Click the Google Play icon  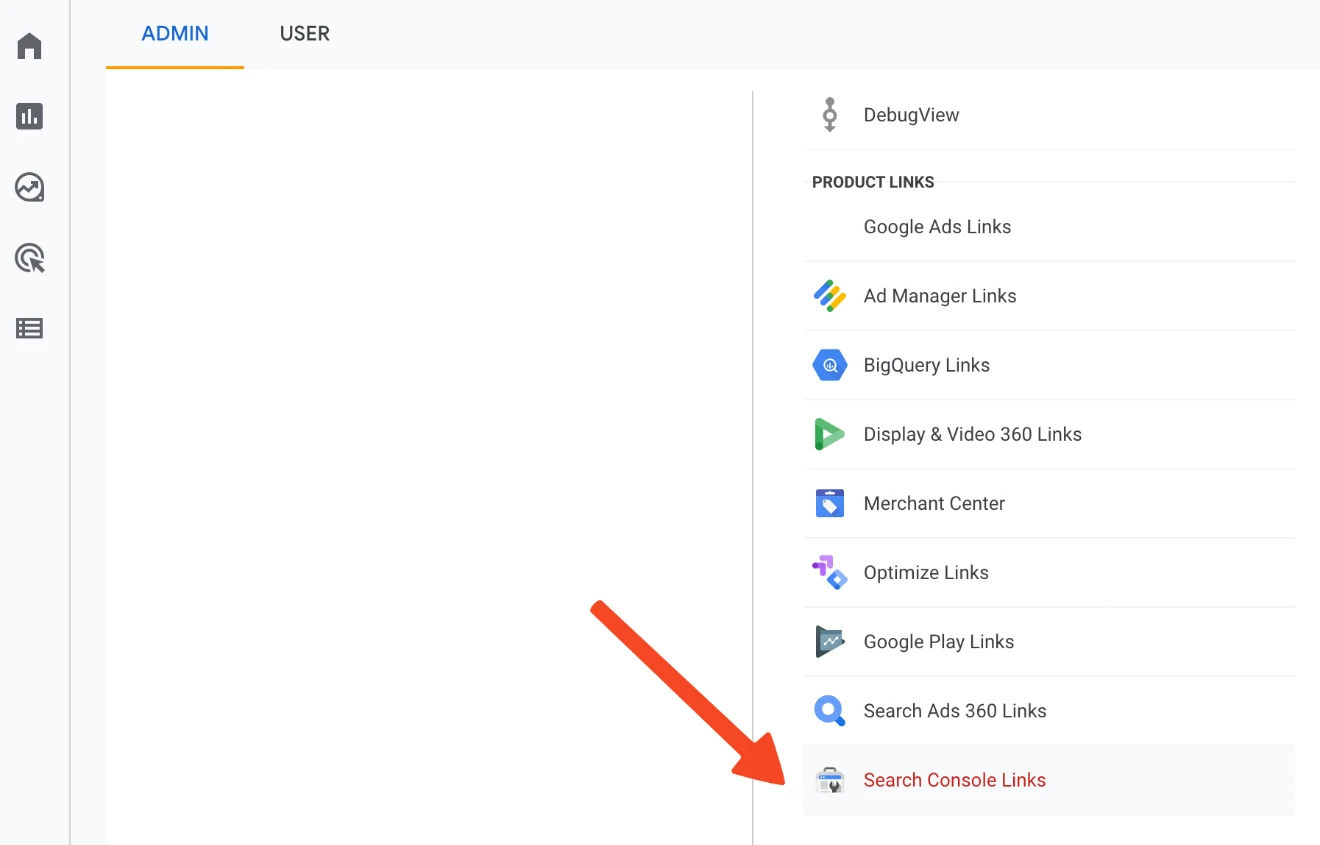tap(830, 641)
